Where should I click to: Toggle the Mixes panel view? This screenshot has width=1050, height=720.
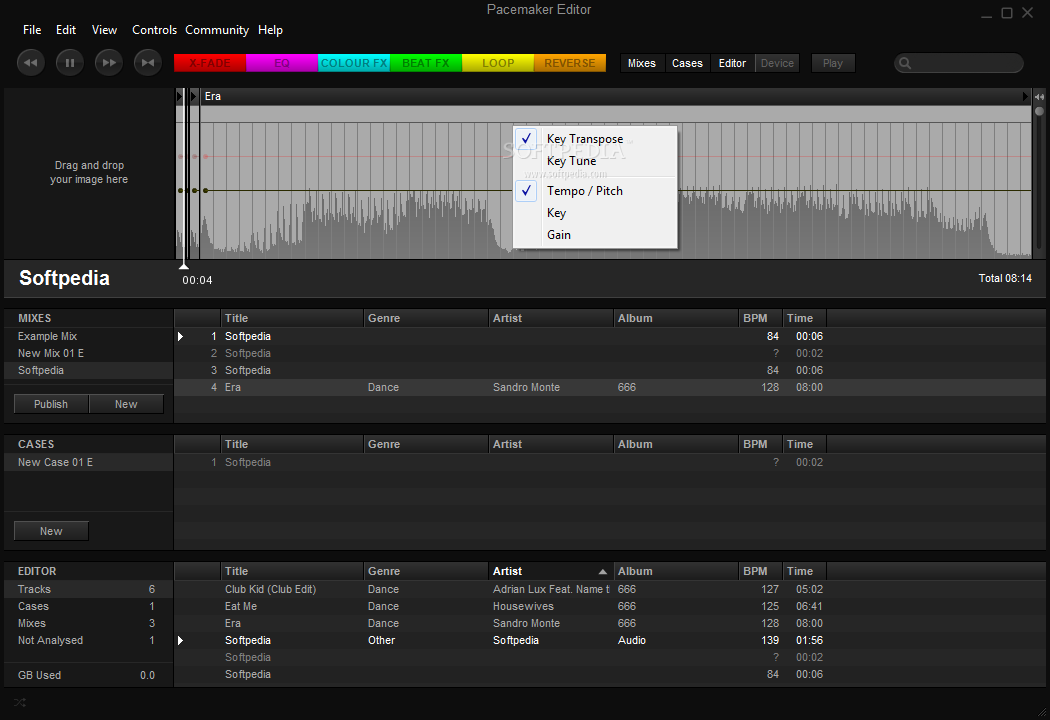coord(642,63)
